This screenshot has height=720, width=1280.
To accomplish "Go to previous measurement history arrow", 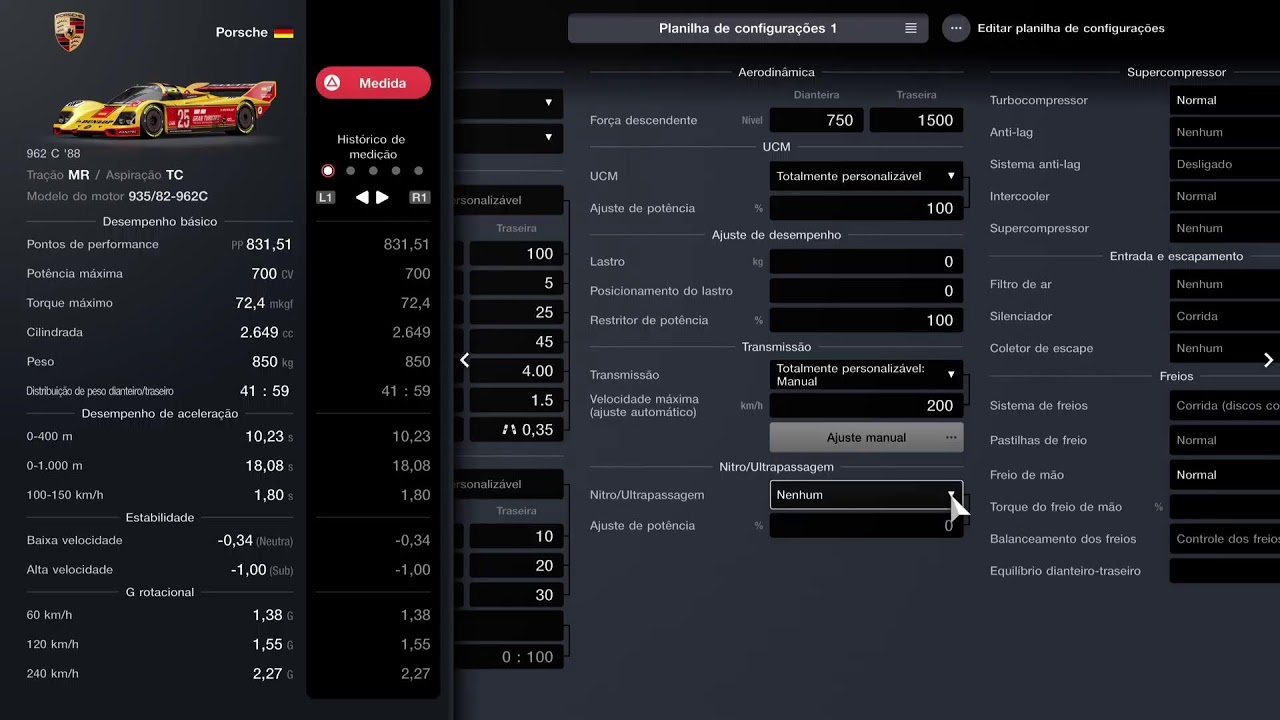I will [362, 198].
